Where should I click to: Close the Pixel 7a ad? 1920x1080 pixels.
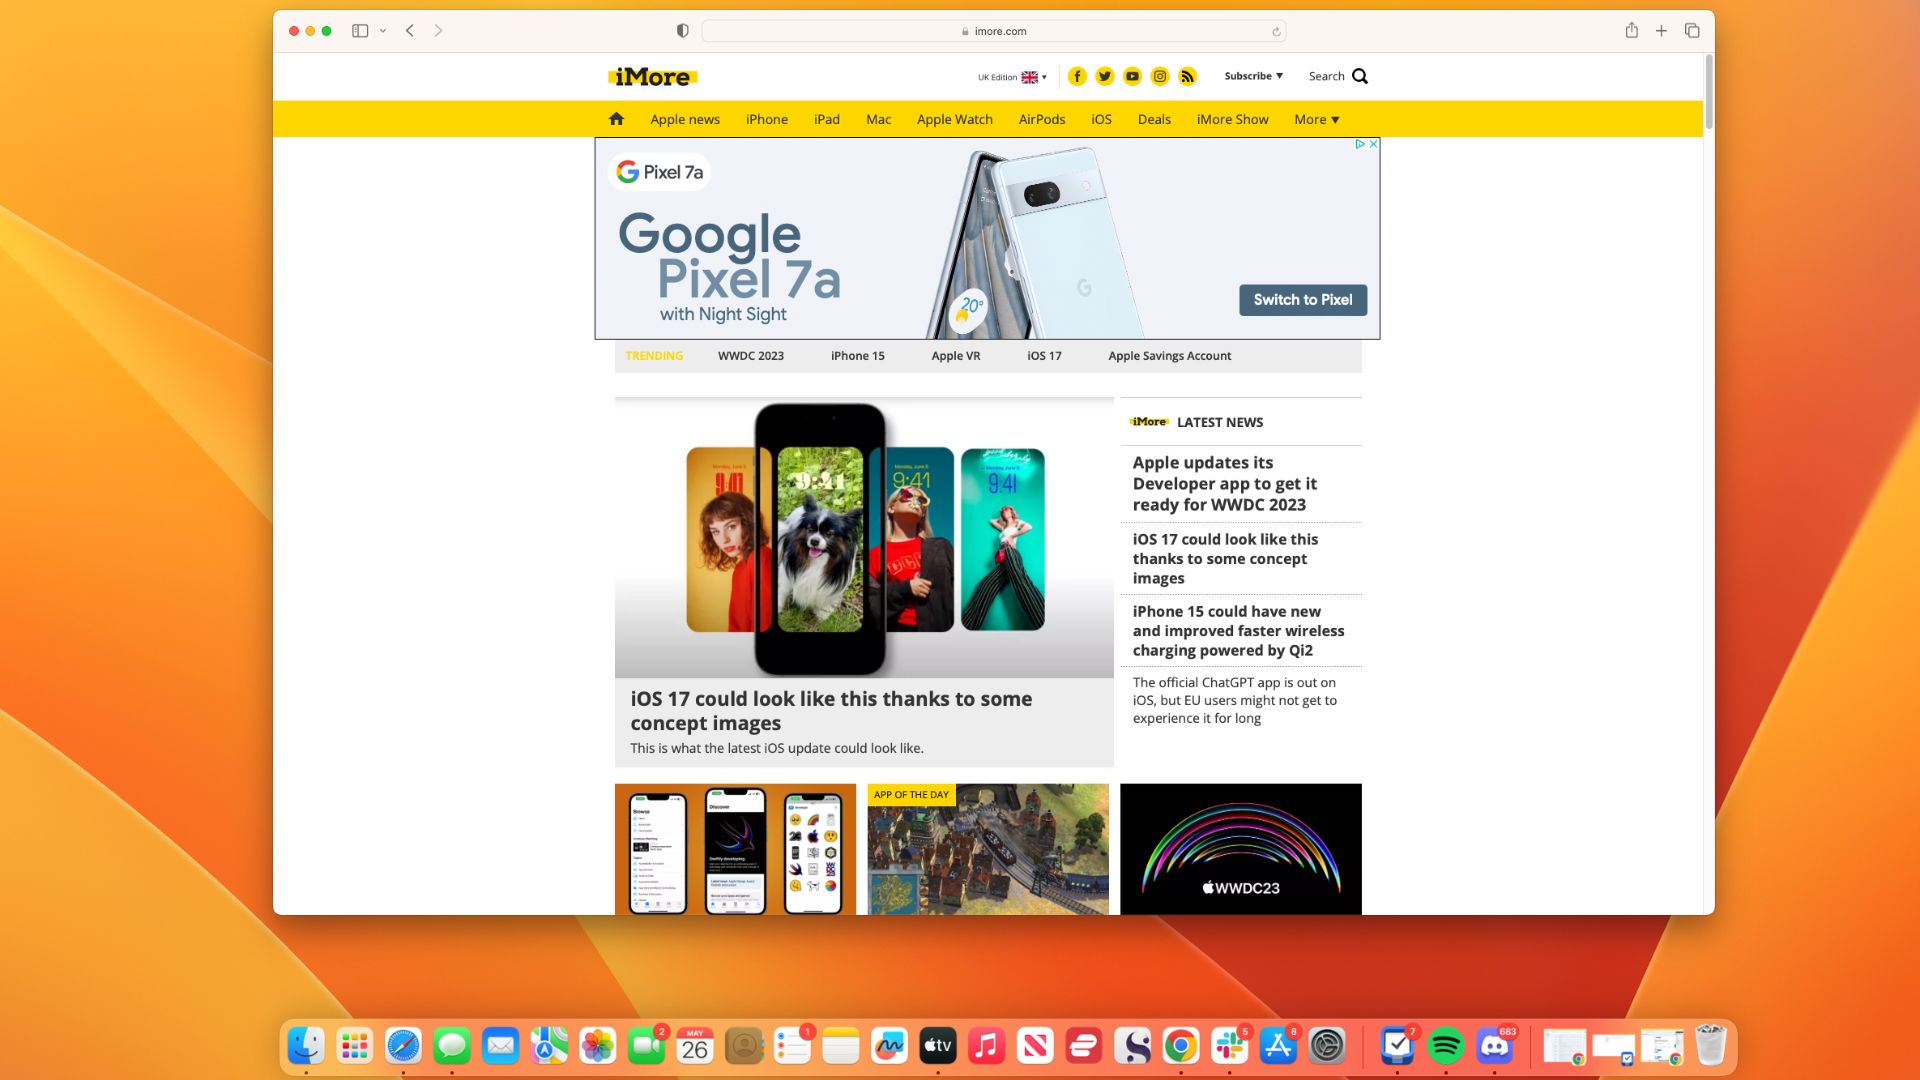click(1373, 144)
